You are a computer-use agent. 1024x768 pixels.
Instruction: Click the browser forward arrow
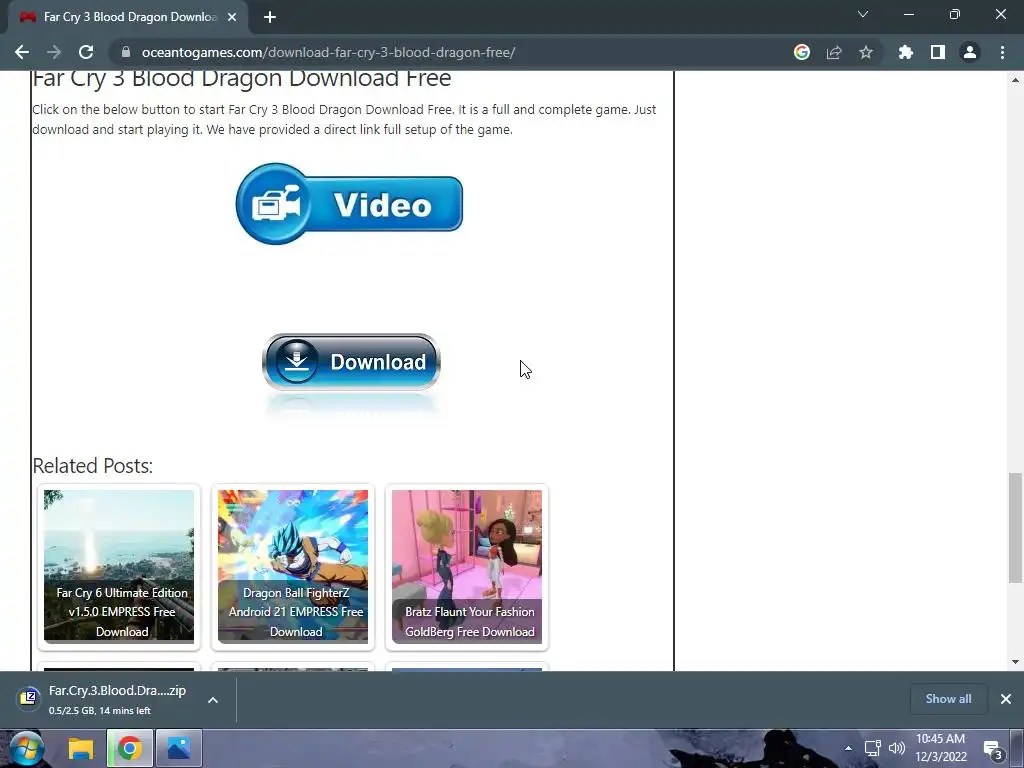[54, 52]
